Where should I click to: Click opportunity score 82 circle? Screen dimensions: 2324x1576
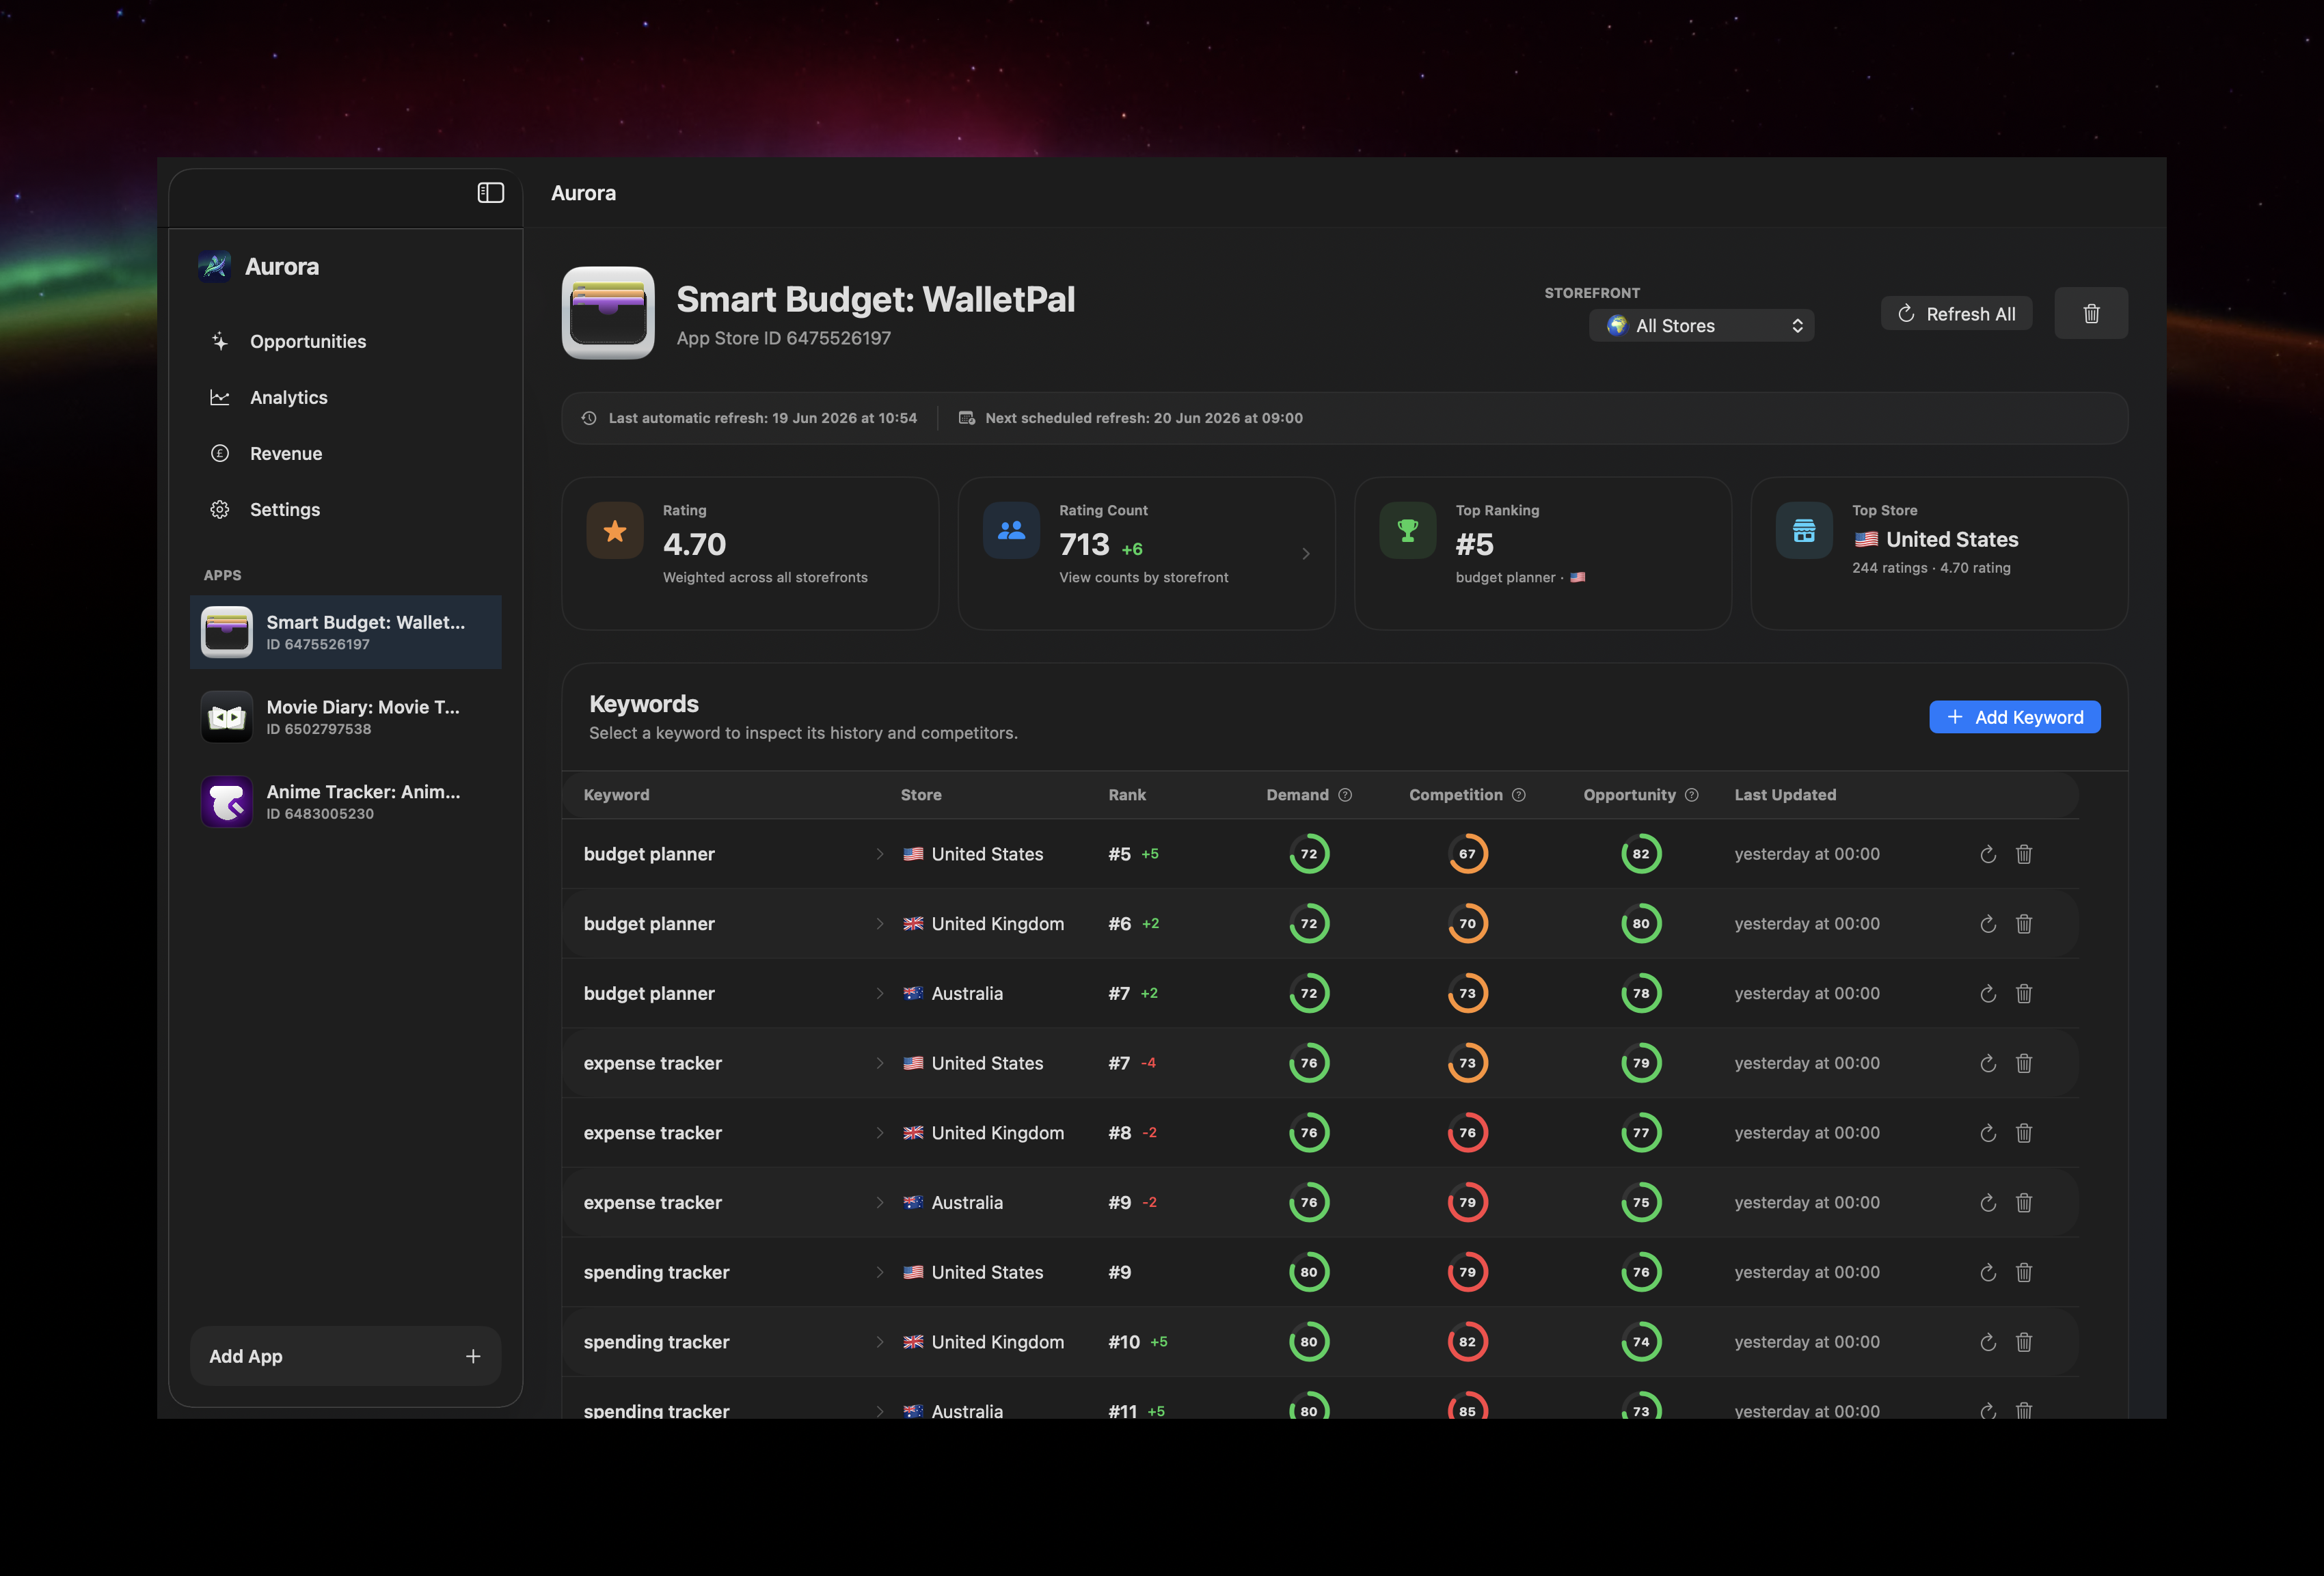(1641, 854)
